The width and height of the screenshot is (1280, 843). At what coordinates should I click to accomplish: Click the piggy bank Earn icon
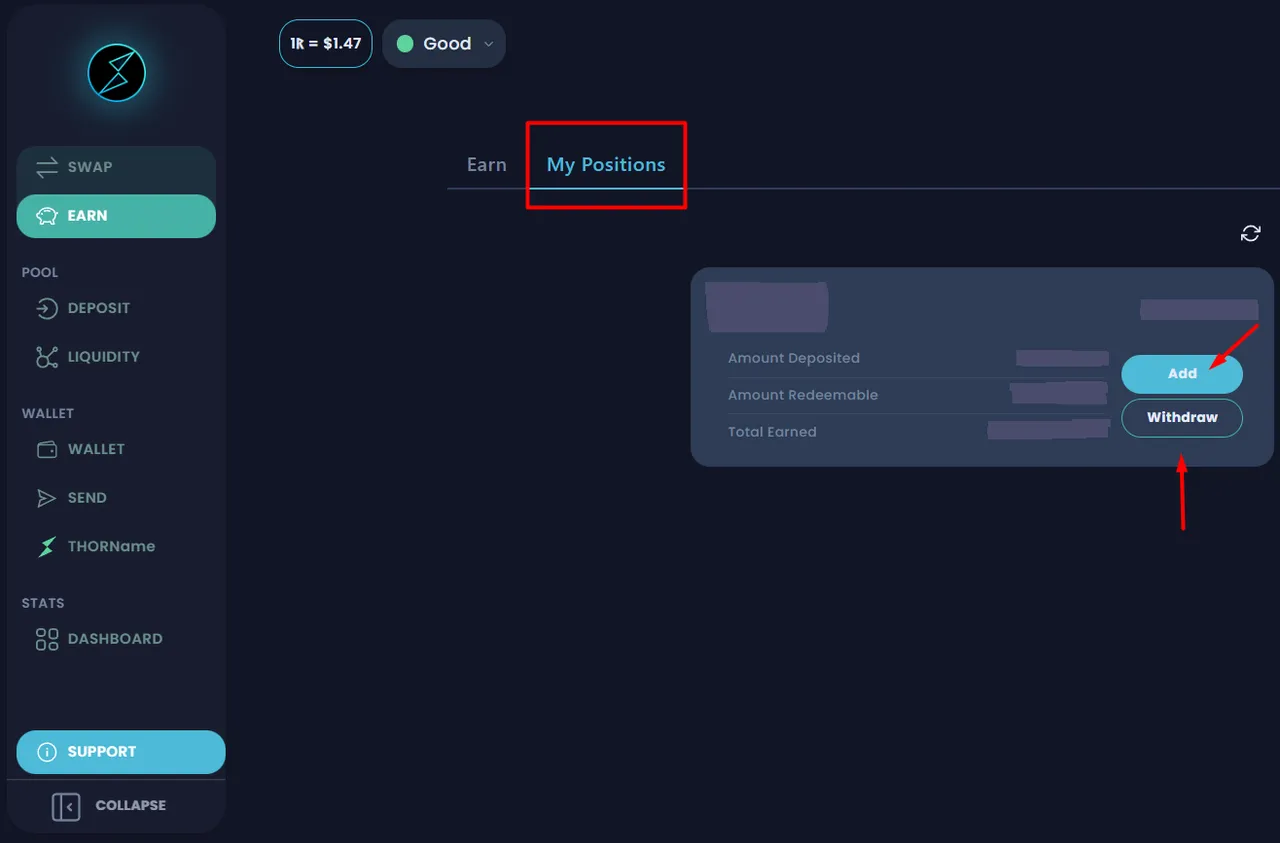(47, 216)
